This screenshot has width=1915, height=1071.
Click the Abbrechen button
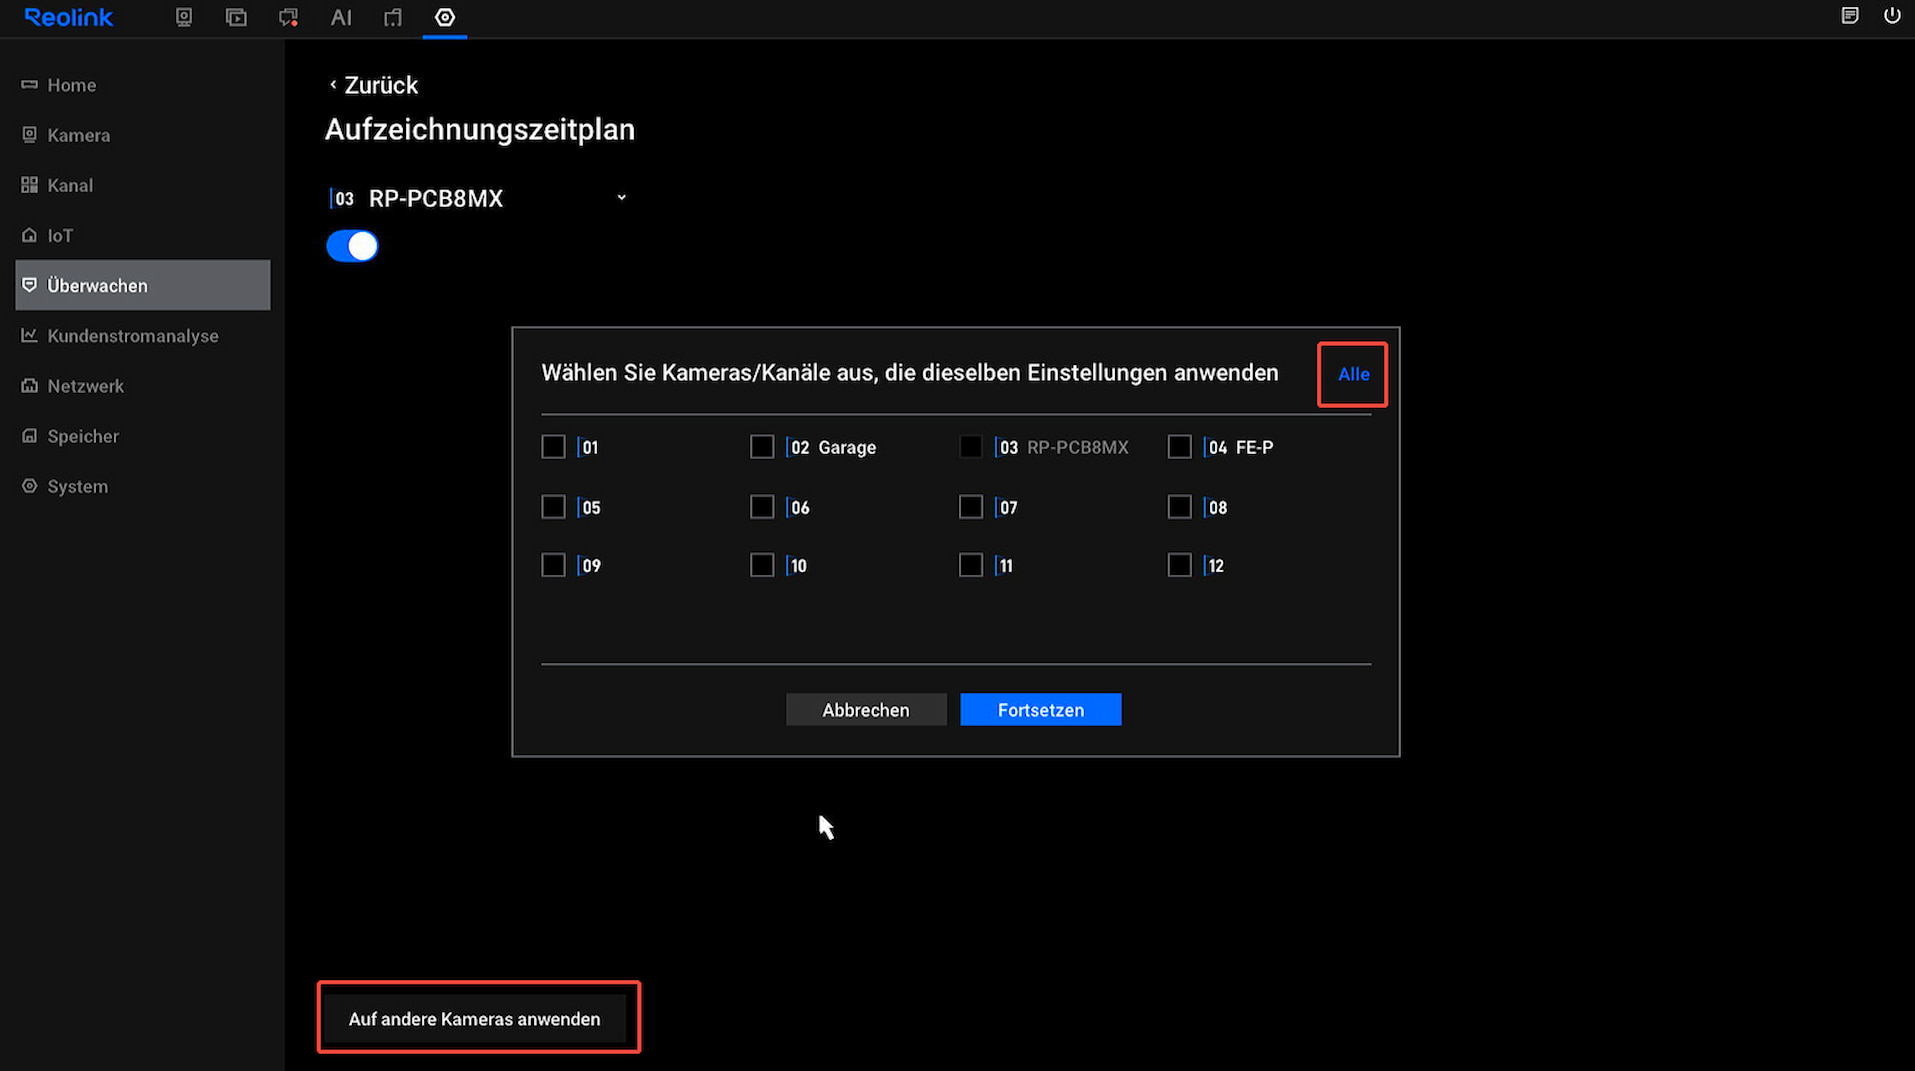click(866, 710)
